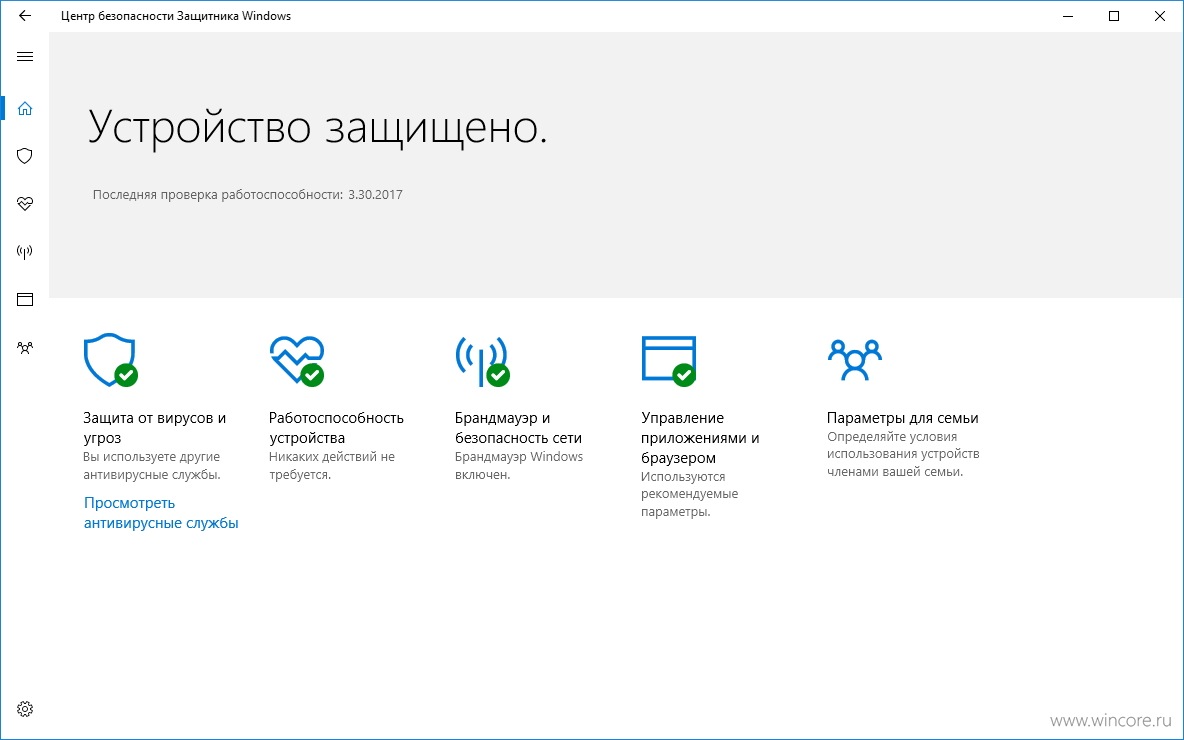This screenshot has width=1184, height=740.
Task: Click the 'Брандмауэр Windows включен.' text
Action: pyautogui.click(x=519, y=466)
